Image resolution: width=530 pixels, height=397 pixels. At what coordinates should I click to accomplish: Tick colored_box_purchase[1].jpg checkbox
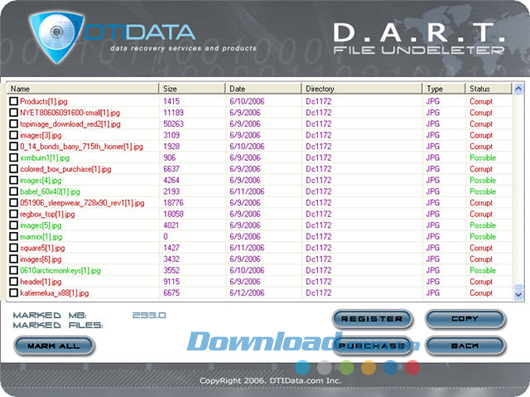14,169
